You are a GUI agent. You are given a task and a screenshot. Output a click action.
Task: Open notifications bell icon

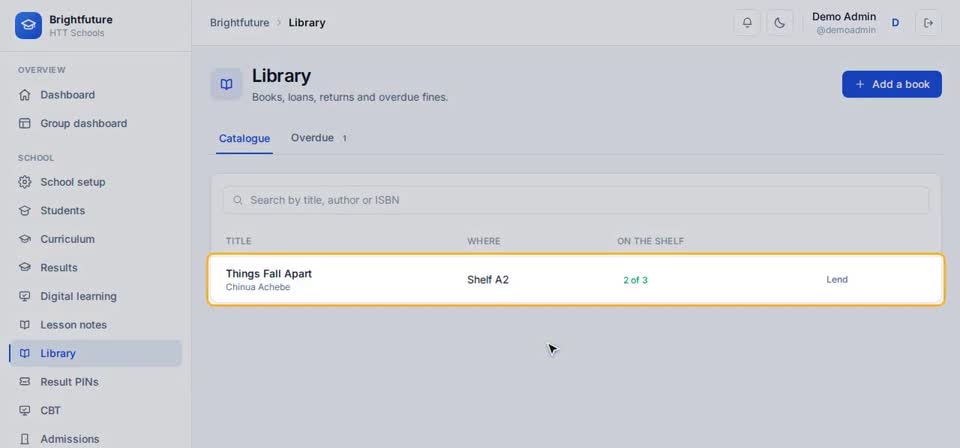[x=747, y=23]
